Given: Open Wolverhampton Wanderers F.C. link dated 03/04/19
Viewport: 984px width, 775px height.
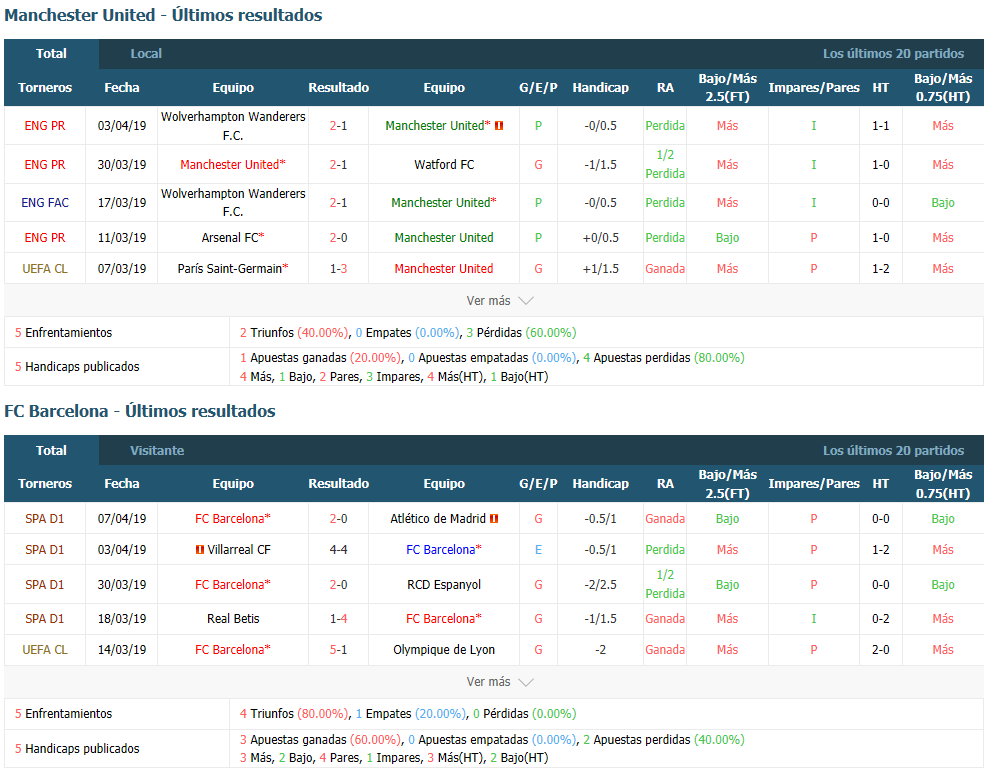Looking at the screenshot, I should tap(233, 126).
